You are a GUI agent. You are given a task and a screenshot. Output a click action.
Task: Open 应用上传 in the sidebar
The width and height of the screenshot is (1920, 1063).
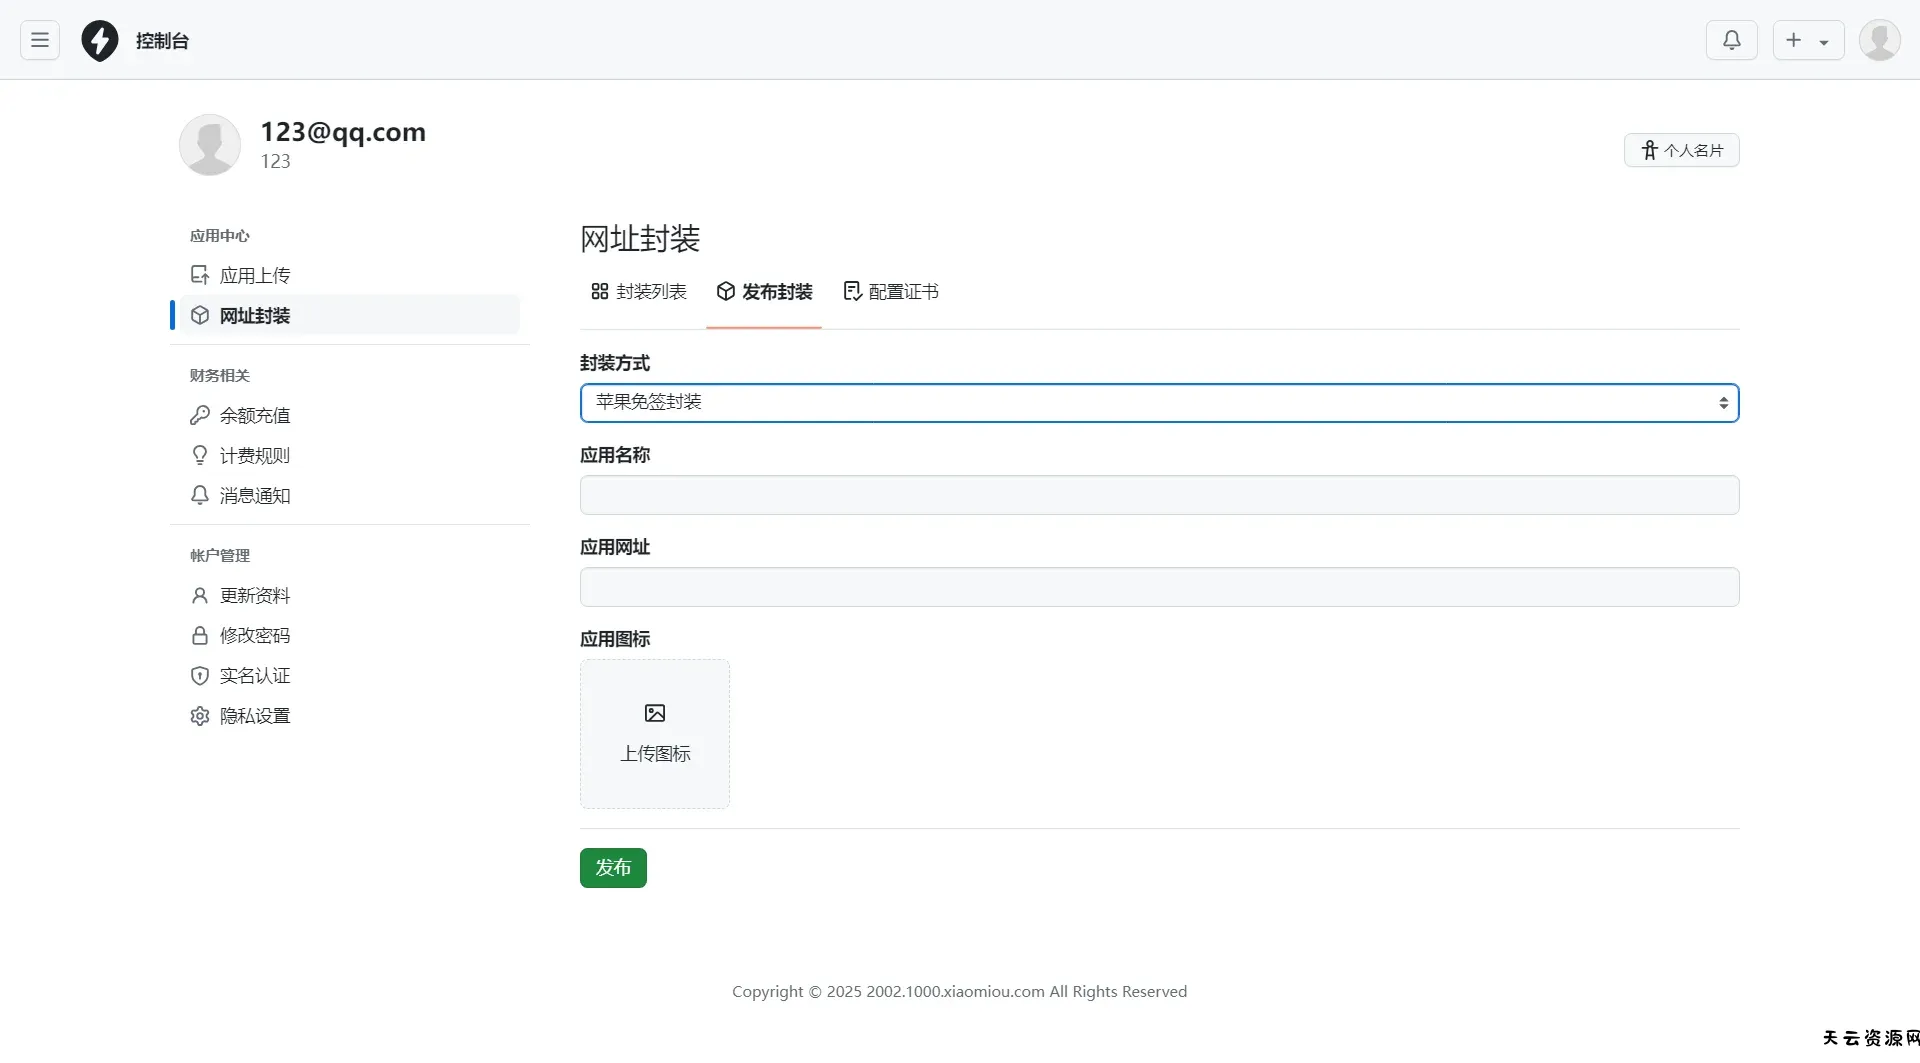pyautogui.click(x=254, y=275)
